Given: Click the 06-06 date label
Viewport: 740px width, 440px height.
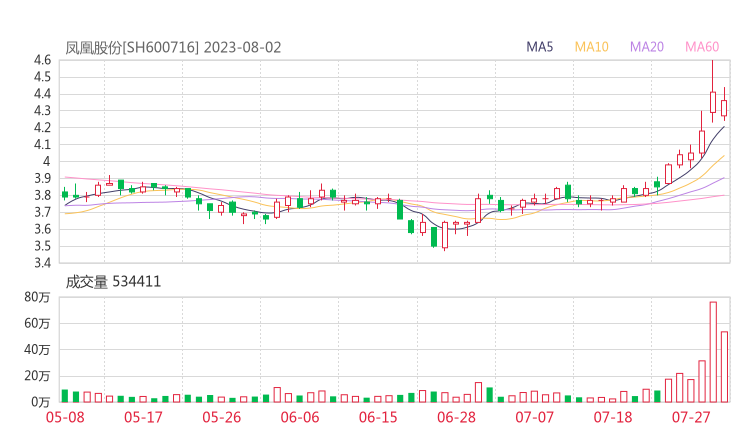Looking at the screenshot, I should [x=300, y=417].
